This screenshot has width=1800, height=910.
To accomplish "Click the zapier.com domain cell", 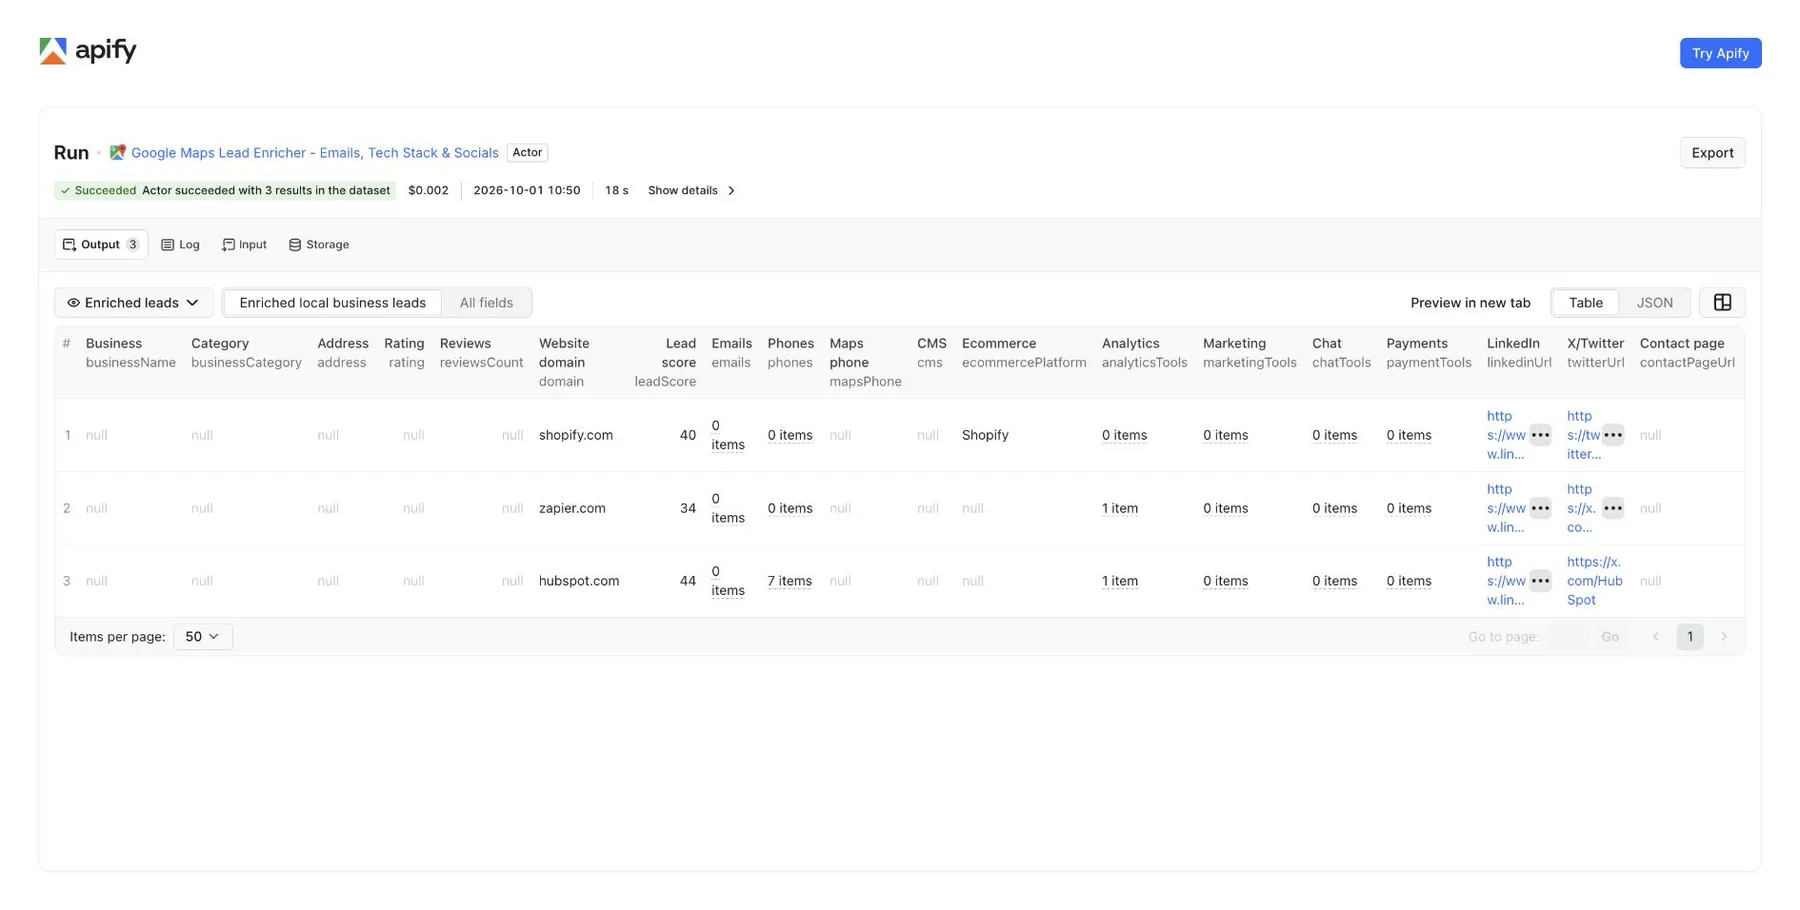I will click(572, 508).
